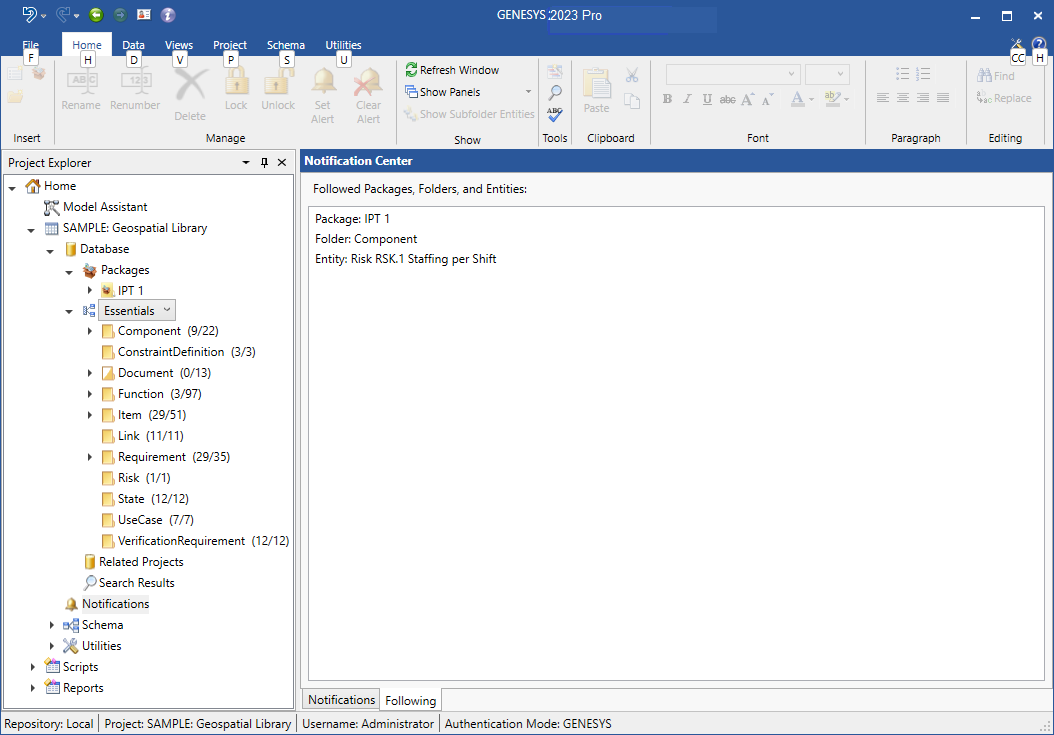The width and height of the screenshot is (1054, 735).
Task: Click the Rename ribbon button
Action: click(81, 89)
